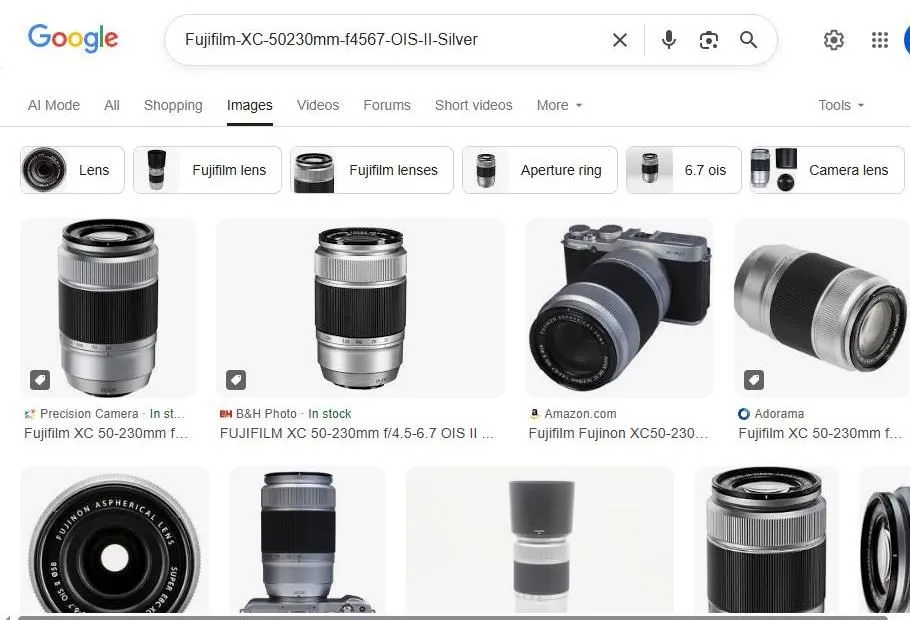
Task: Switch to the AI Mode tab
Action: coord(54,105)
